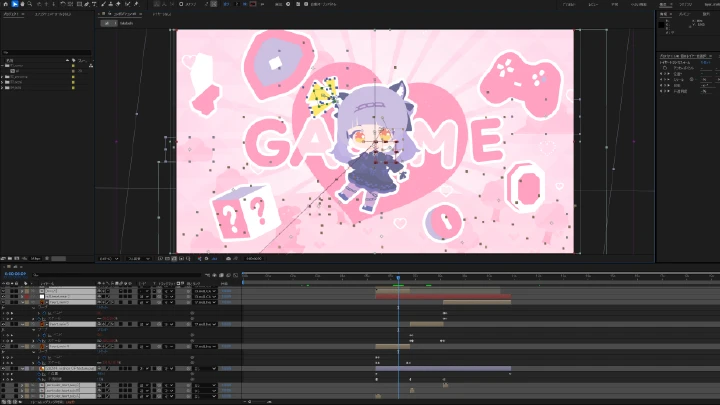
Task: Collapse the violet-labeled layer's properties
Action: (x=22, y=368)
